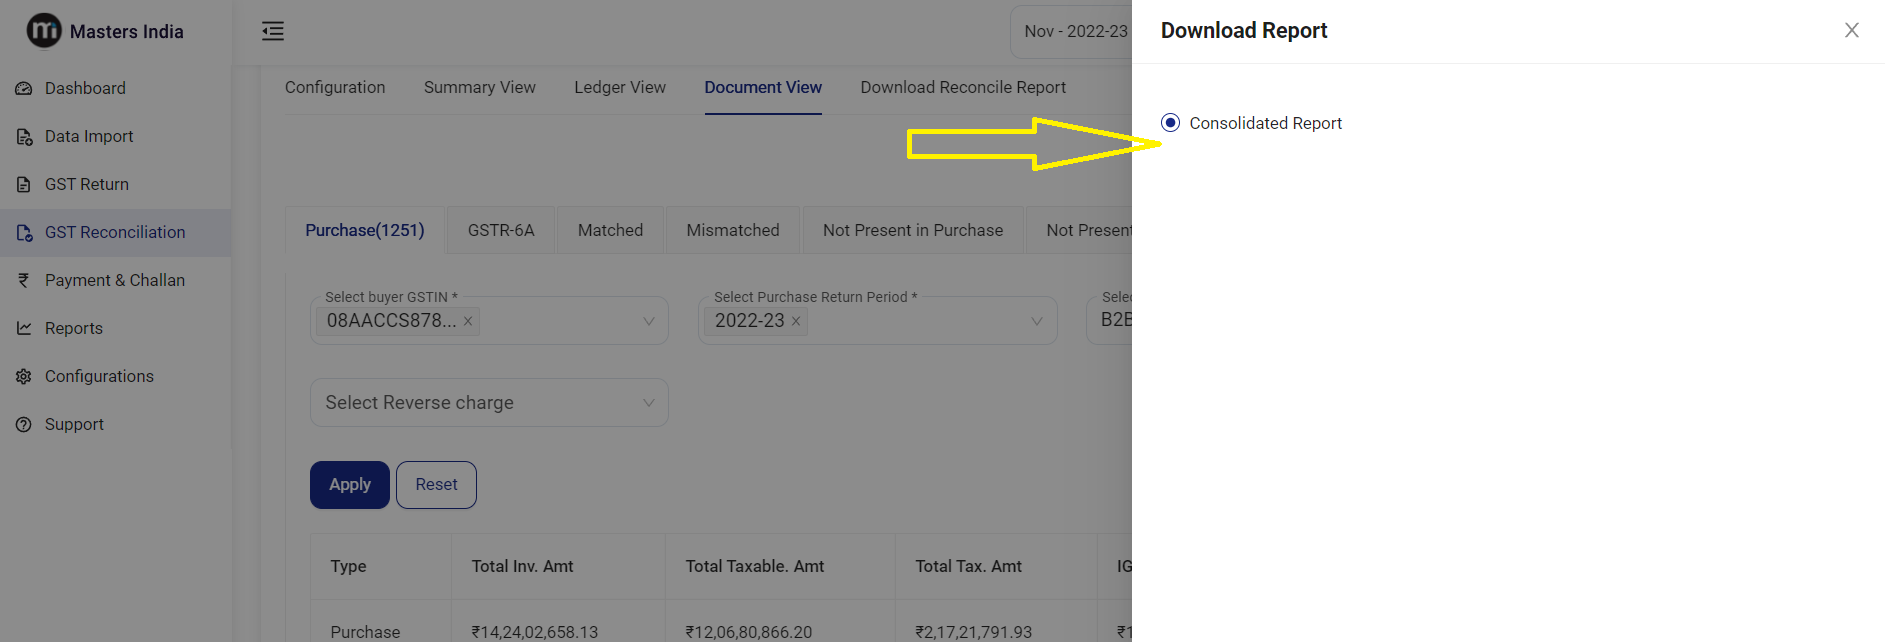
Task: Expand the Select buyer GSTIN dropdown
Action: coord(648,321)
